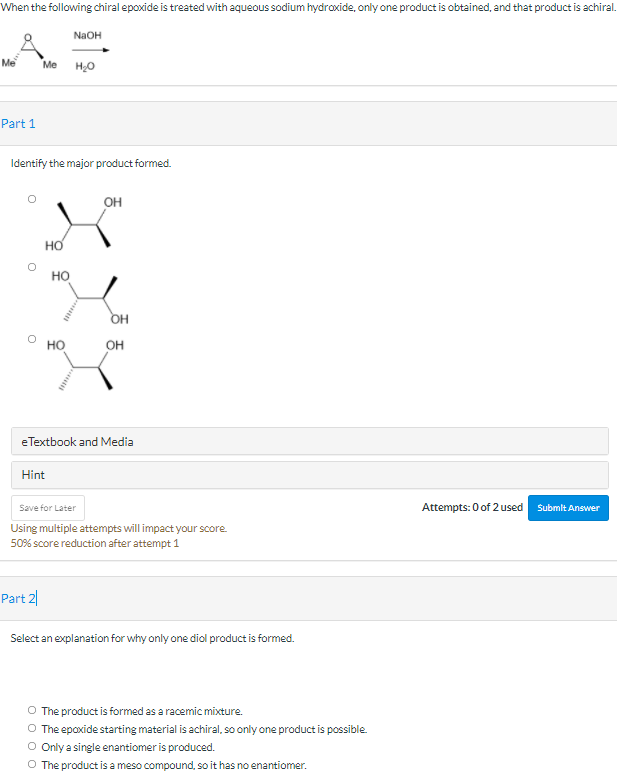The height and width of the screenshot is (780, 617).
Task: Click the diol drawing with HO top-left, OH bottom-right
Action: [89, 296]
